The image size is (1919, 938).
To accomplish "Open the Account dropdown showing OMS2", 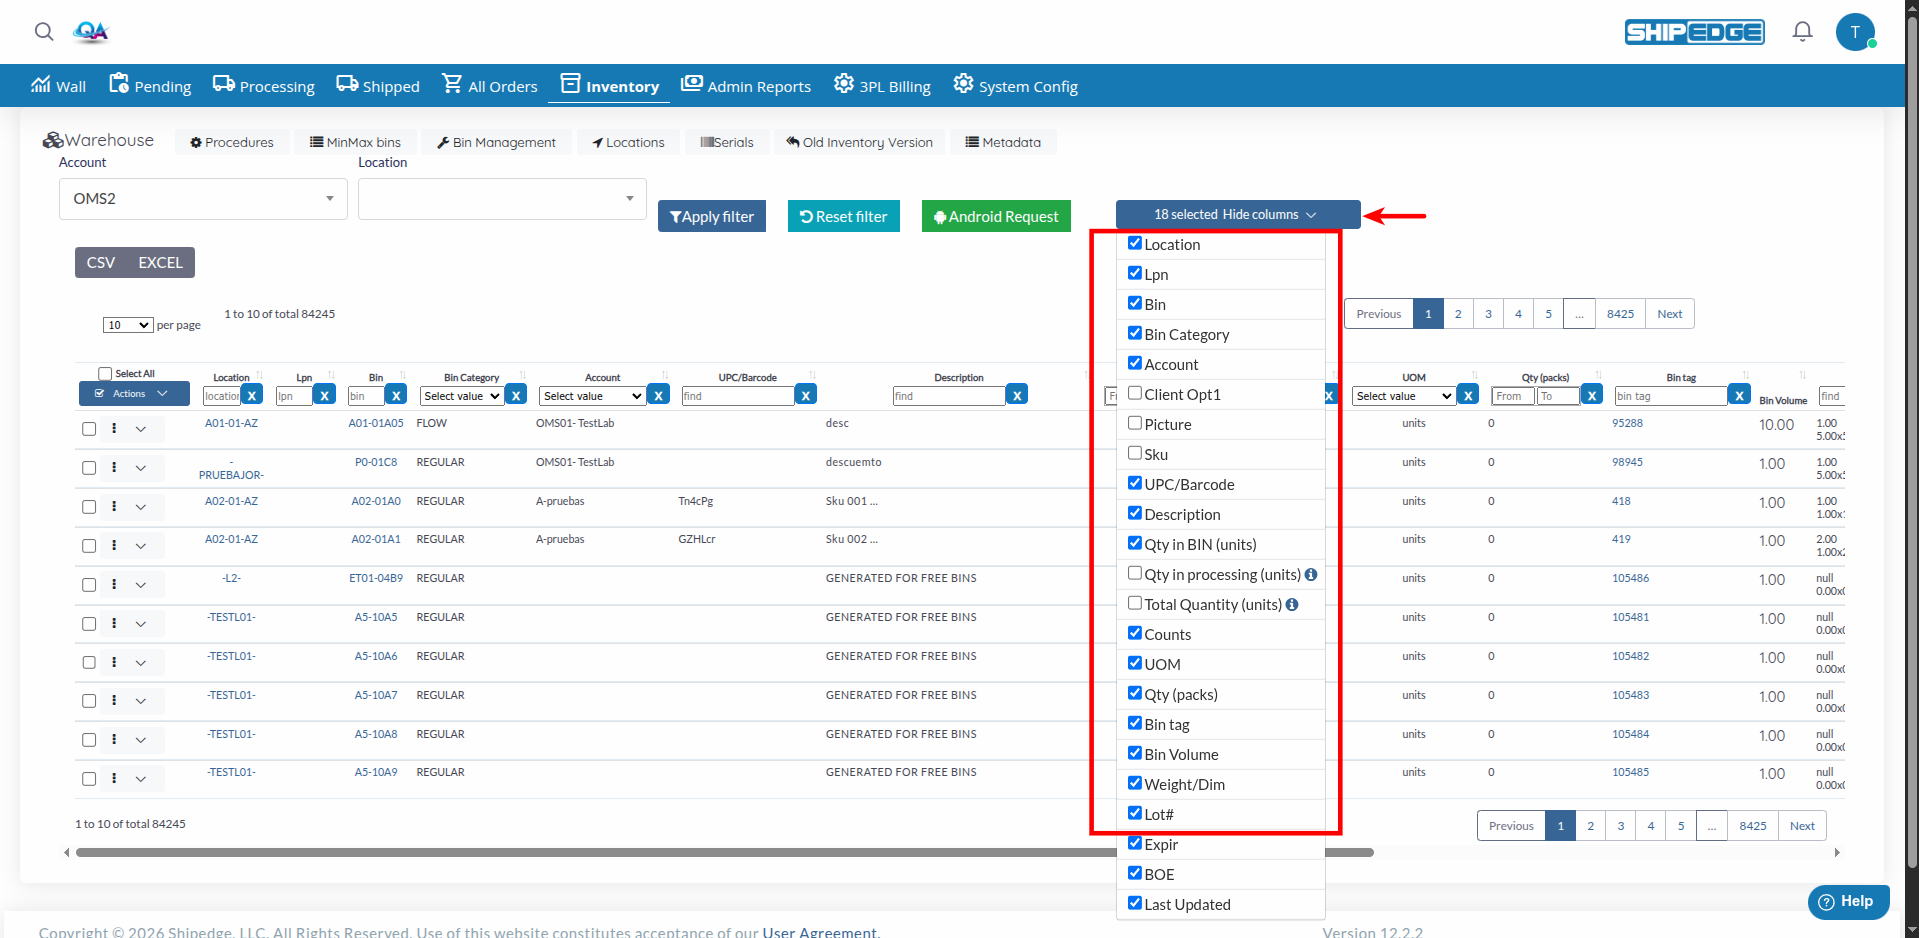I will [202, 198].
